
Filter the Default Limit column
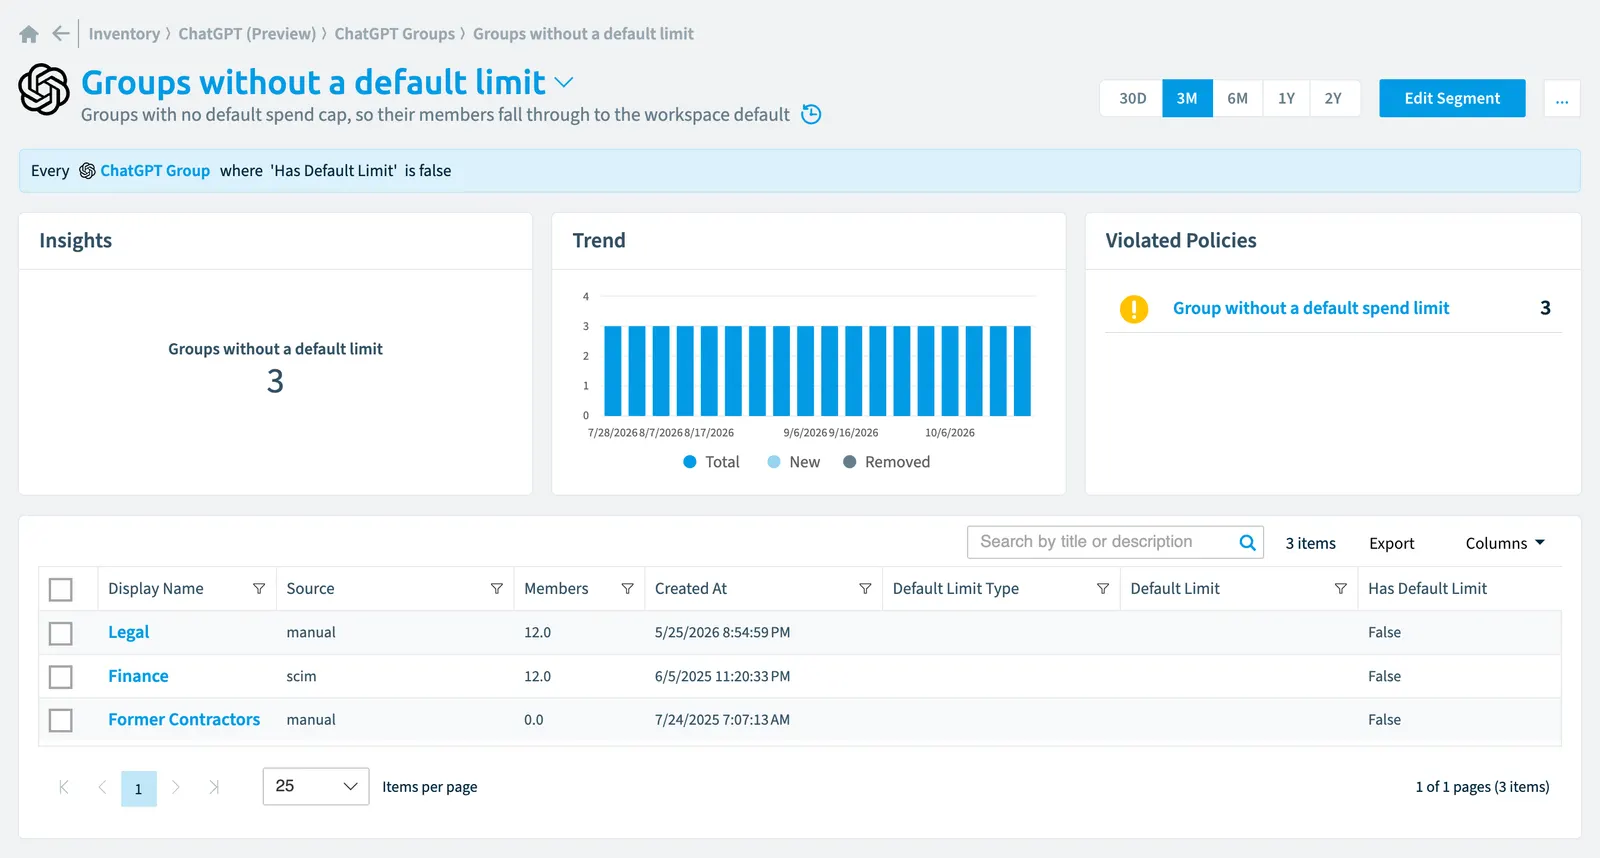(x=1341, y=589)
